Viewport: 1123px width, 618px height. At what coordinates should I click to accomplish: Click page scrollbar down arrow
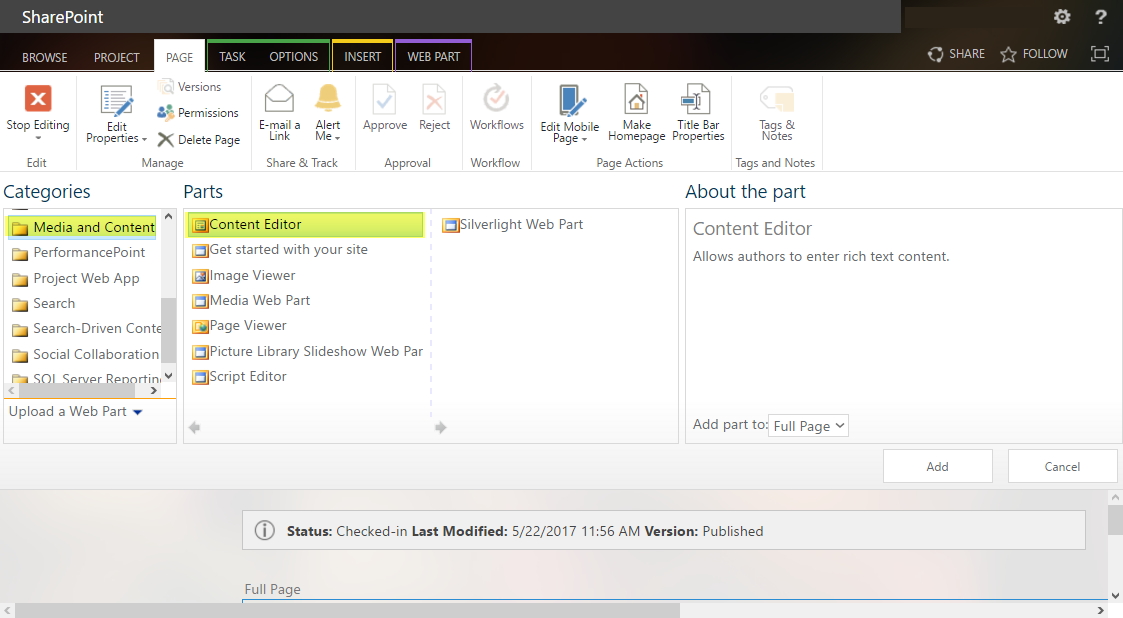(1115, 595)
